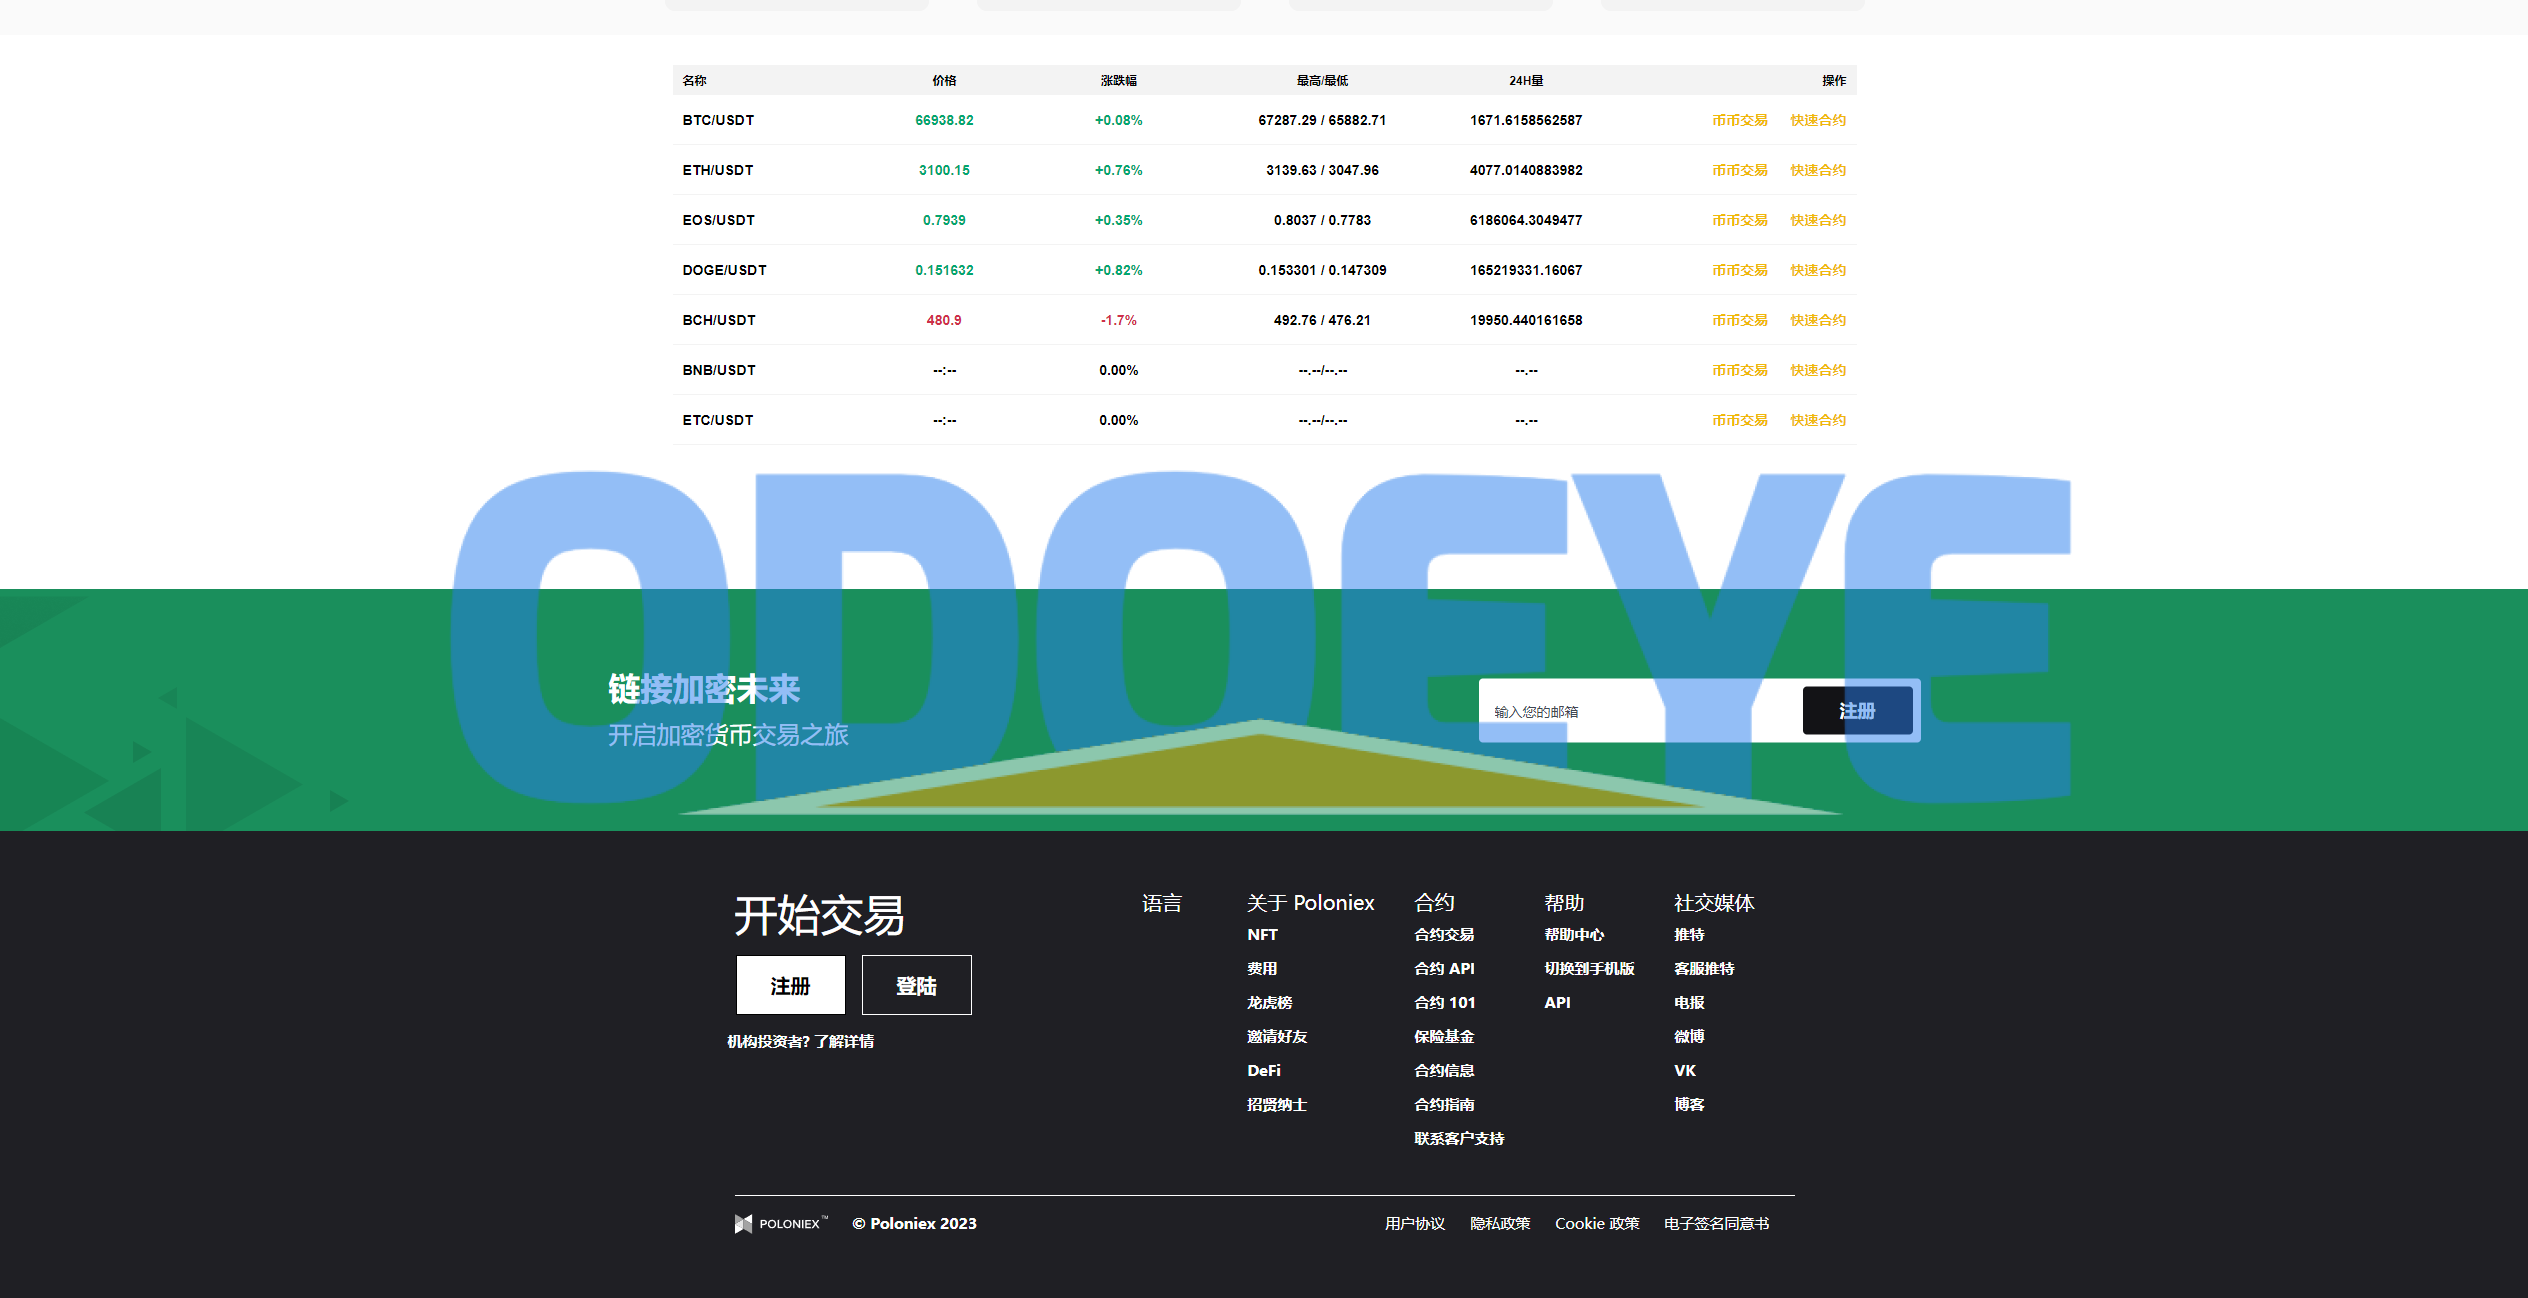Click the 涨跌幅 column header
Viewport: 2528px width, 1298px height.
coord(1118,81)
